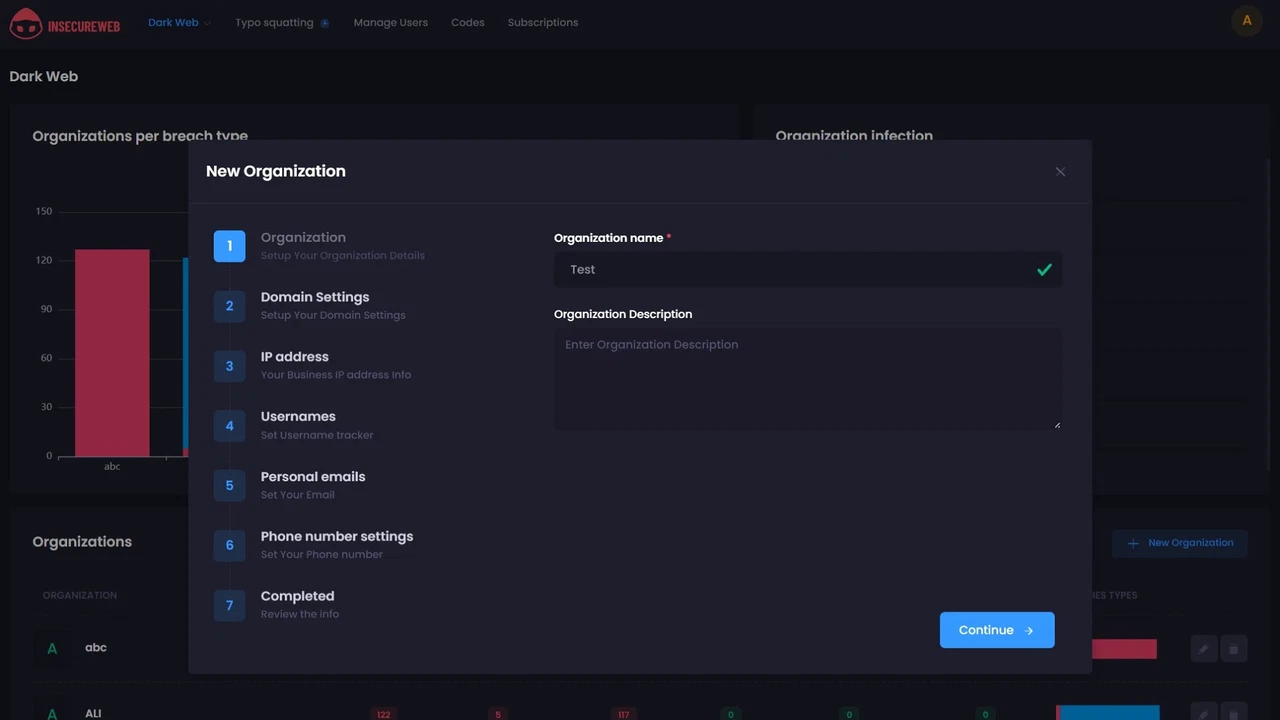
Task: Open the Manage Users page
Action: [x=390, y=22]
